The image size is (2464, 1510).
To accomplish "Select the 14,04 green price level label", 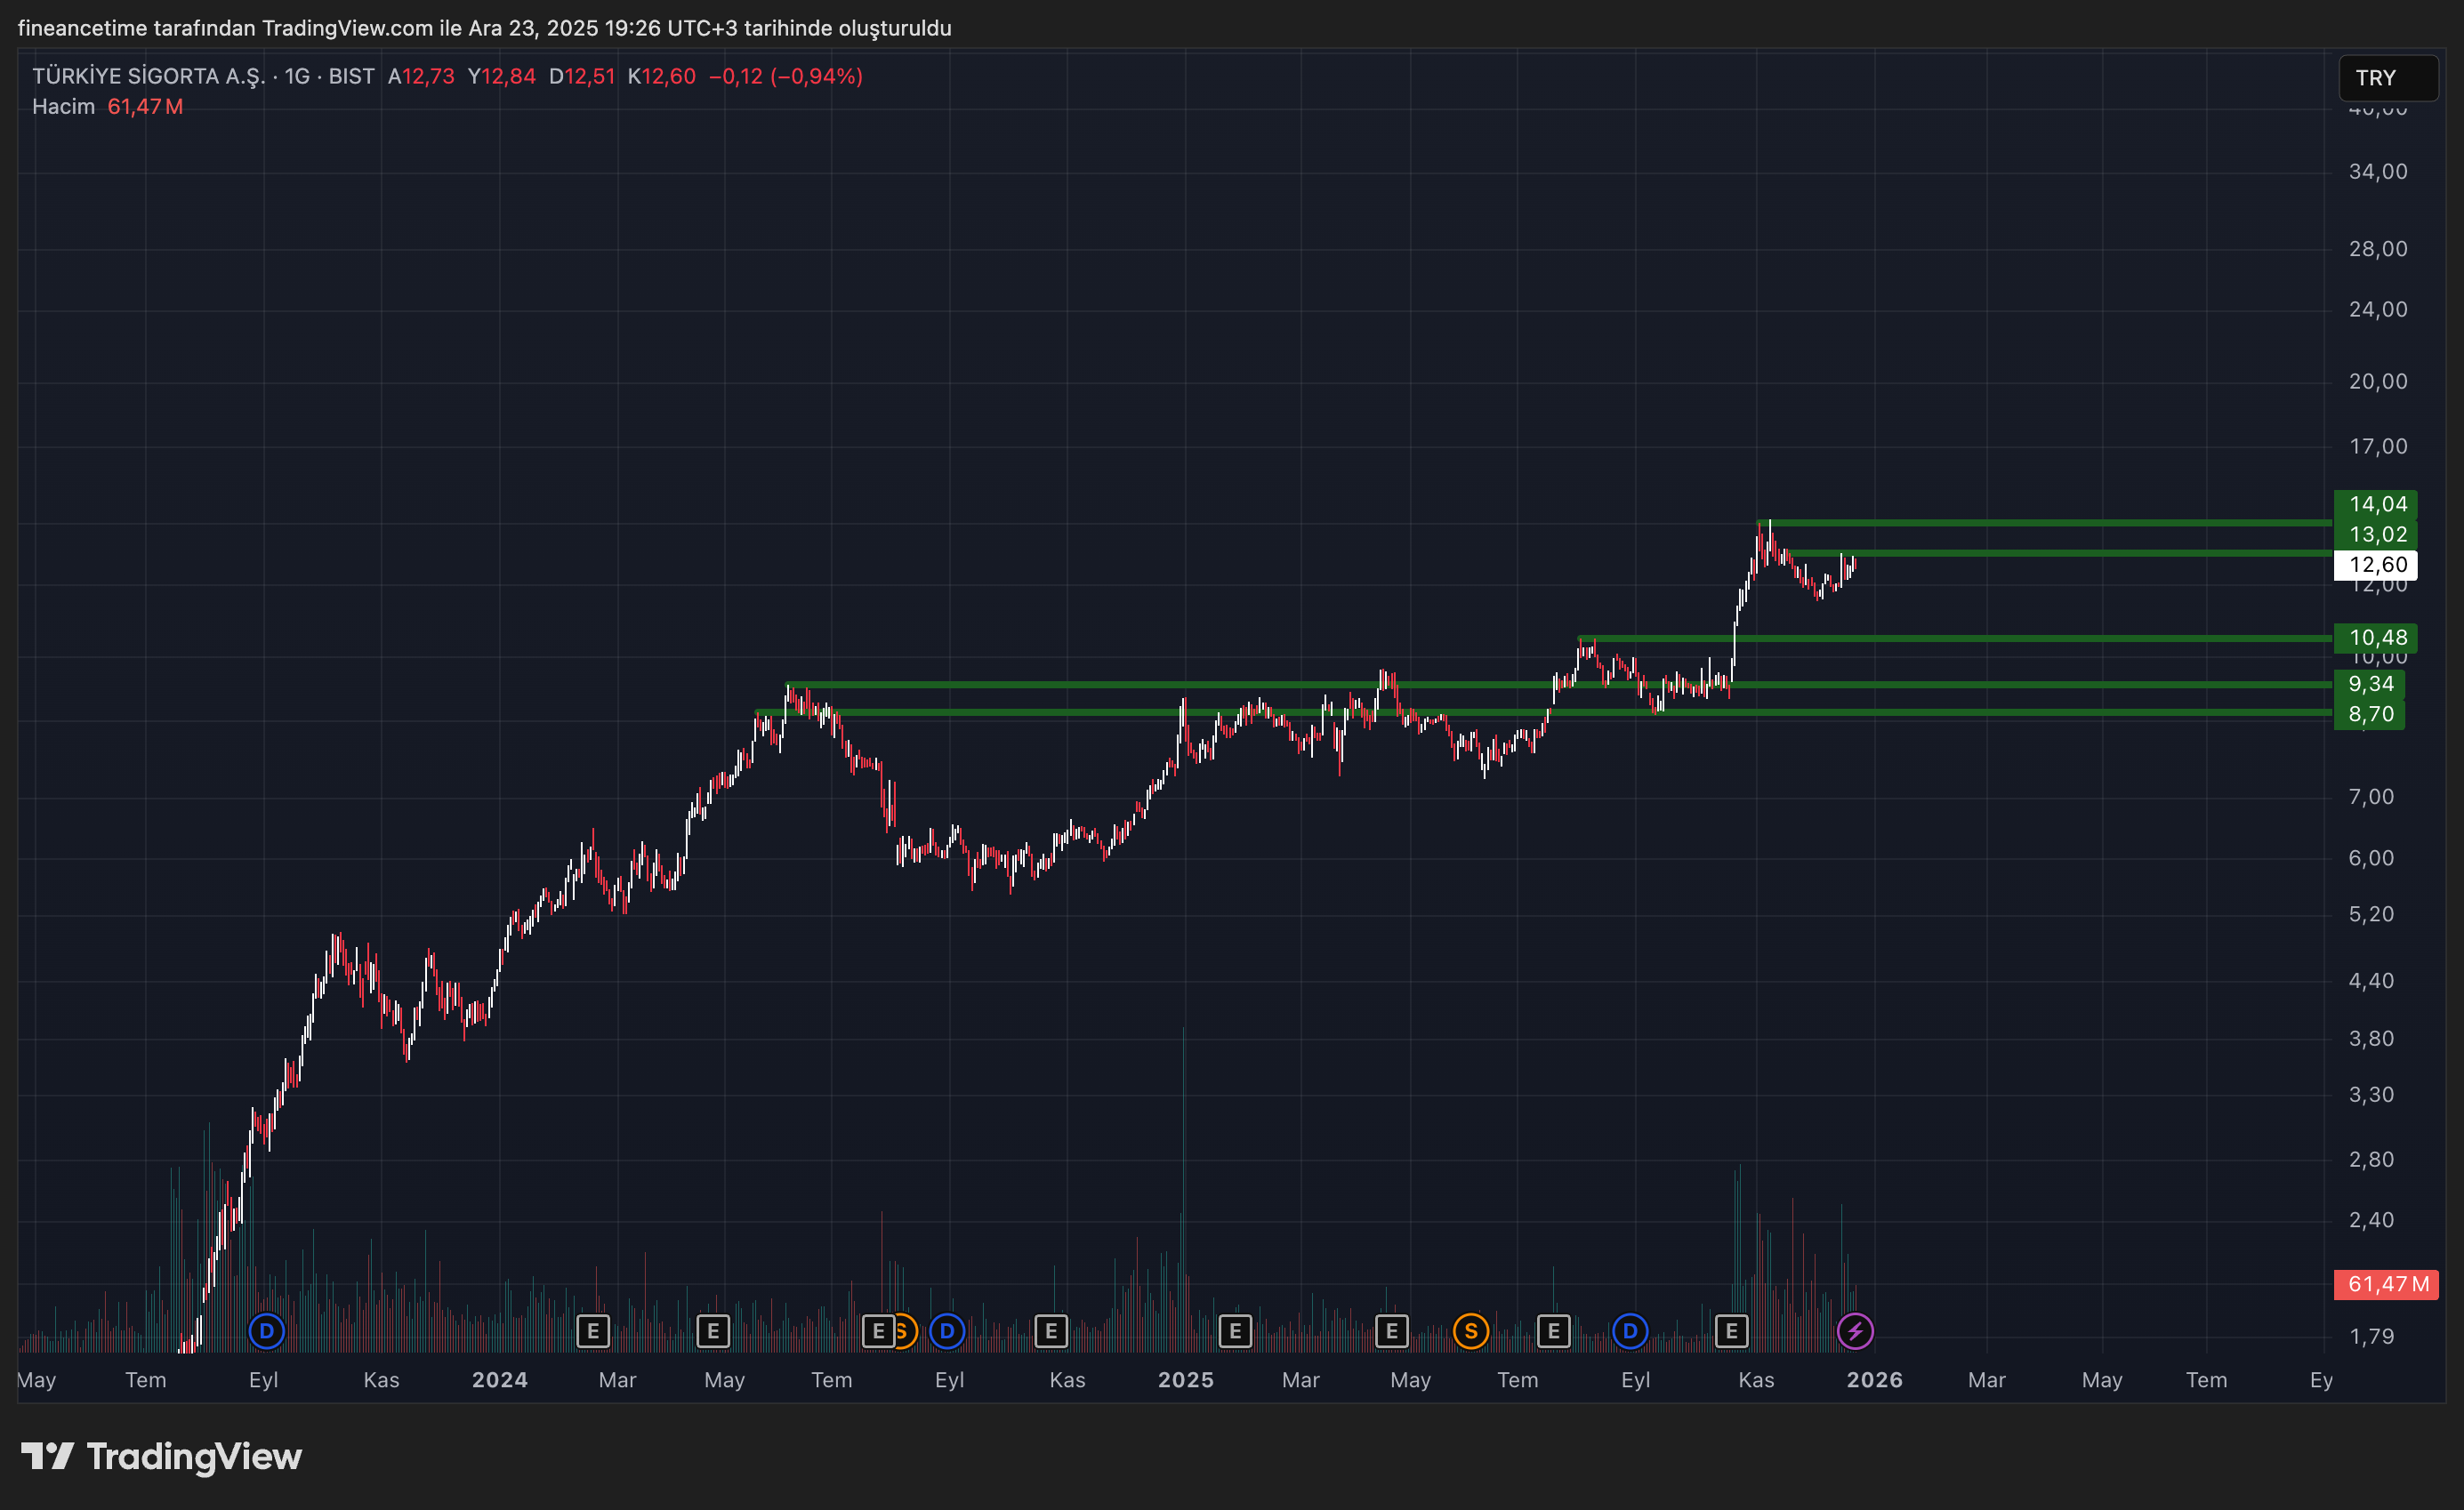I will (2376, 504).
